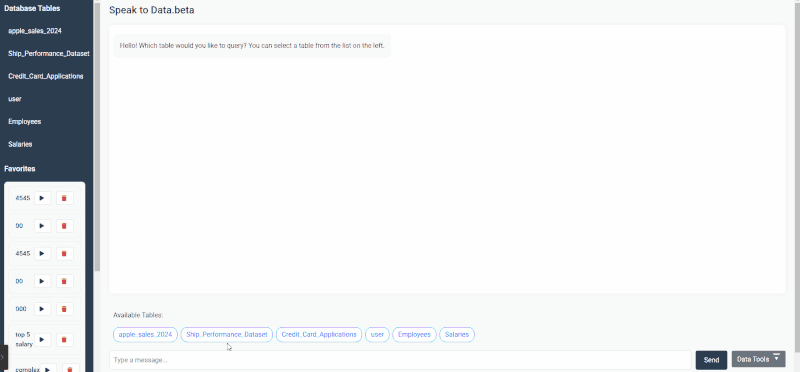The width and height of the screenshot is (800, 372).
Task: Run the 000 favorite query
Action: coord(42,309)
